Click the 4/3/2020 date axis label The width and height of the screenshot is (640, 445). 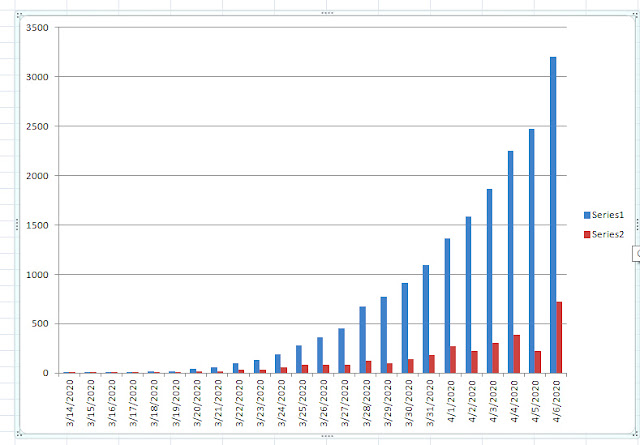(x=493, y=401)
